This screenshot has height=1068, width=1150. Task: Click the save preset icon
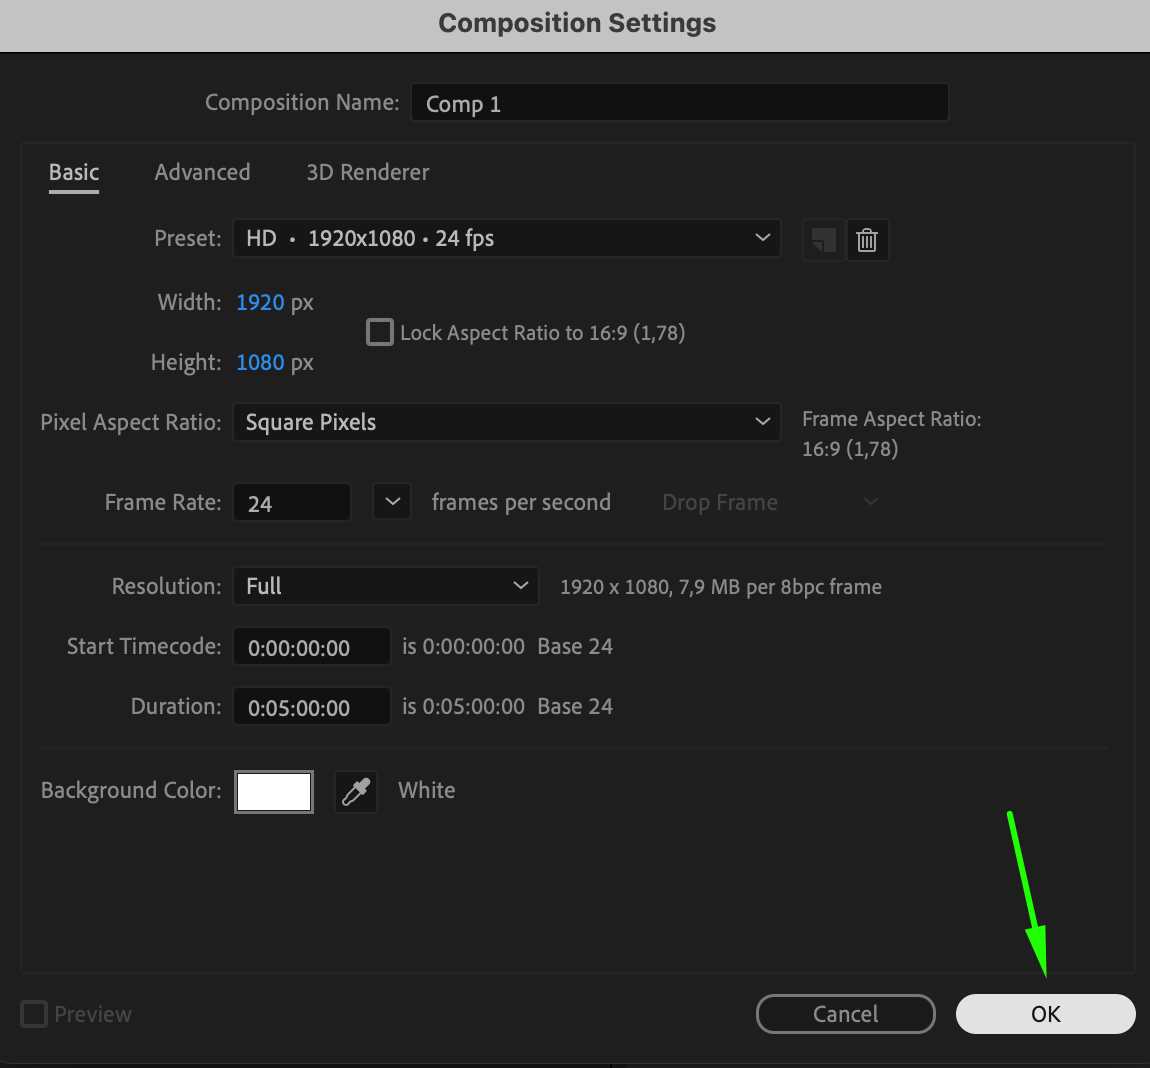click(823, 240)
